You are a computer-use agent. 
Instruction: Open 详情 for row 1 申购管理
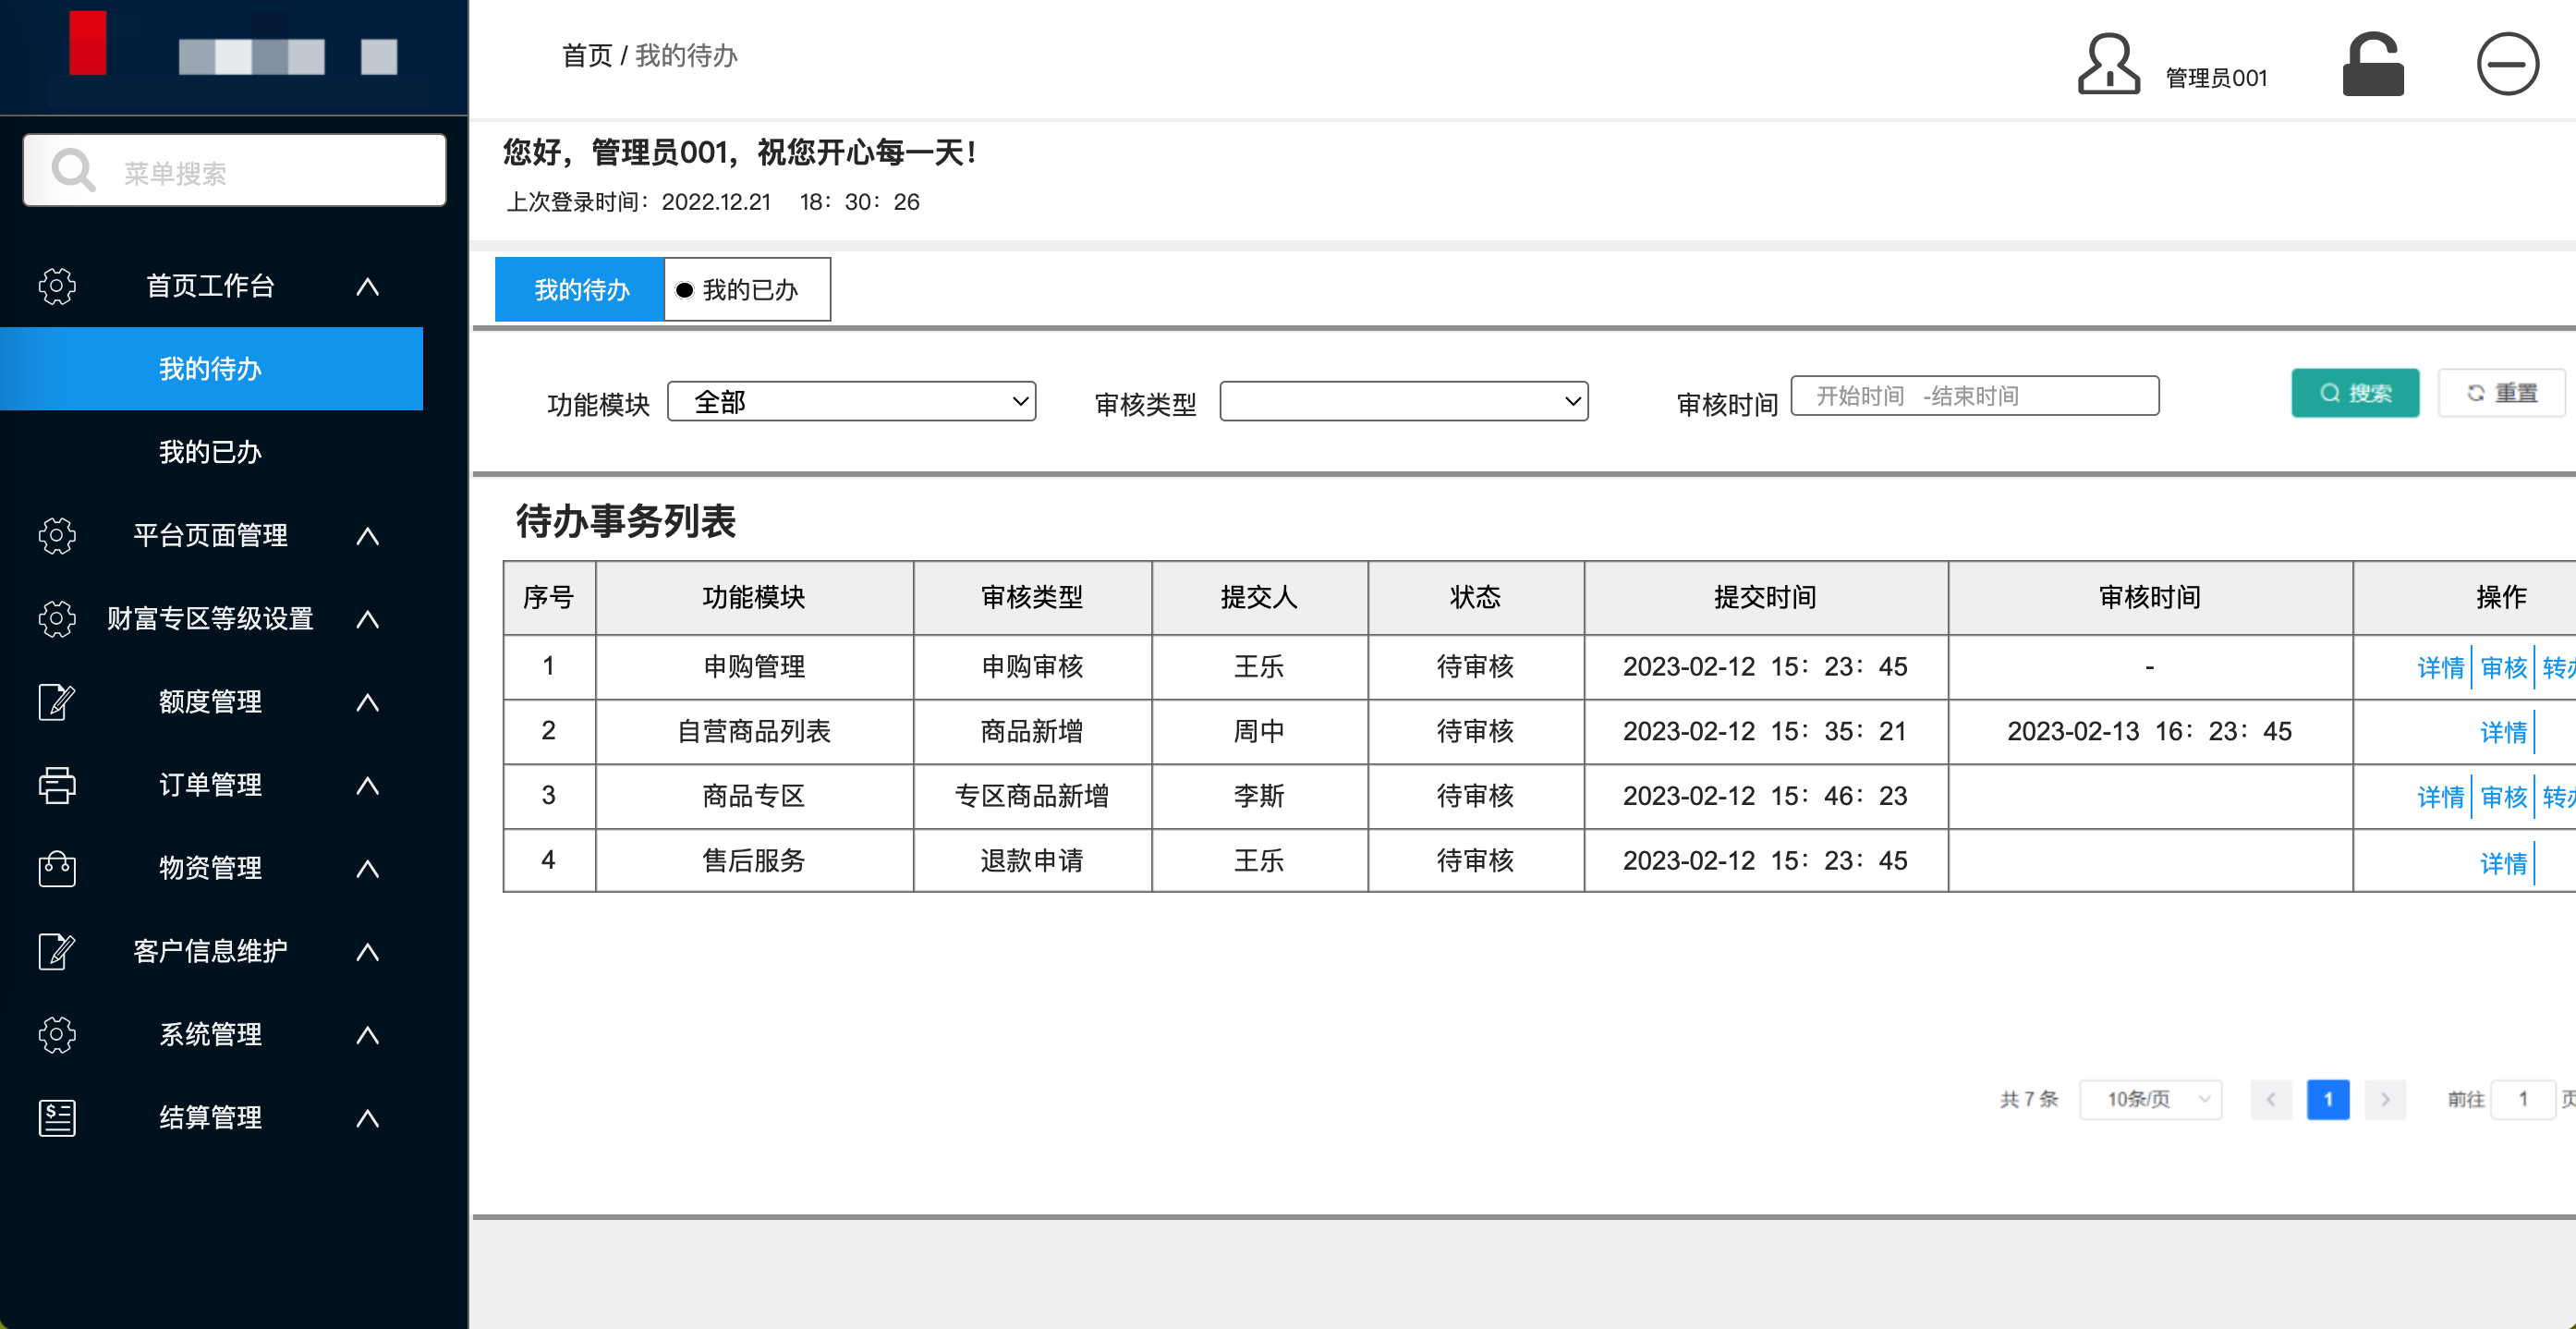point(2440,667)
